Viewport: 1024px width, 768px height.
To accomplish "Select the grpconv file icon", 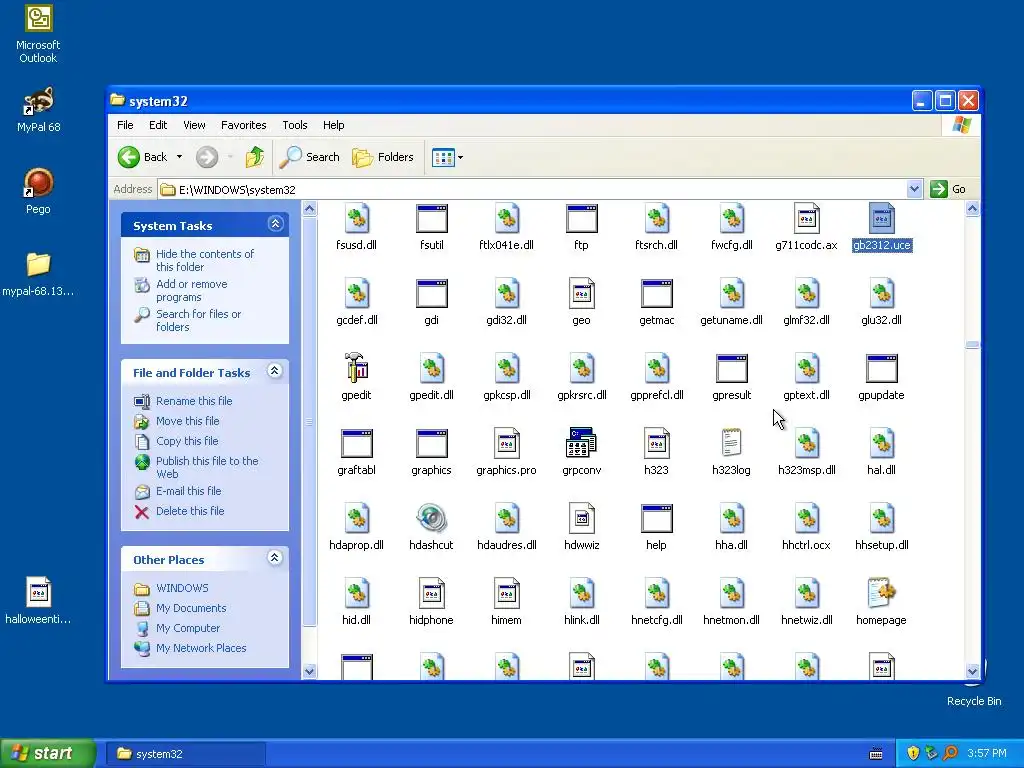I will [581, 443].
